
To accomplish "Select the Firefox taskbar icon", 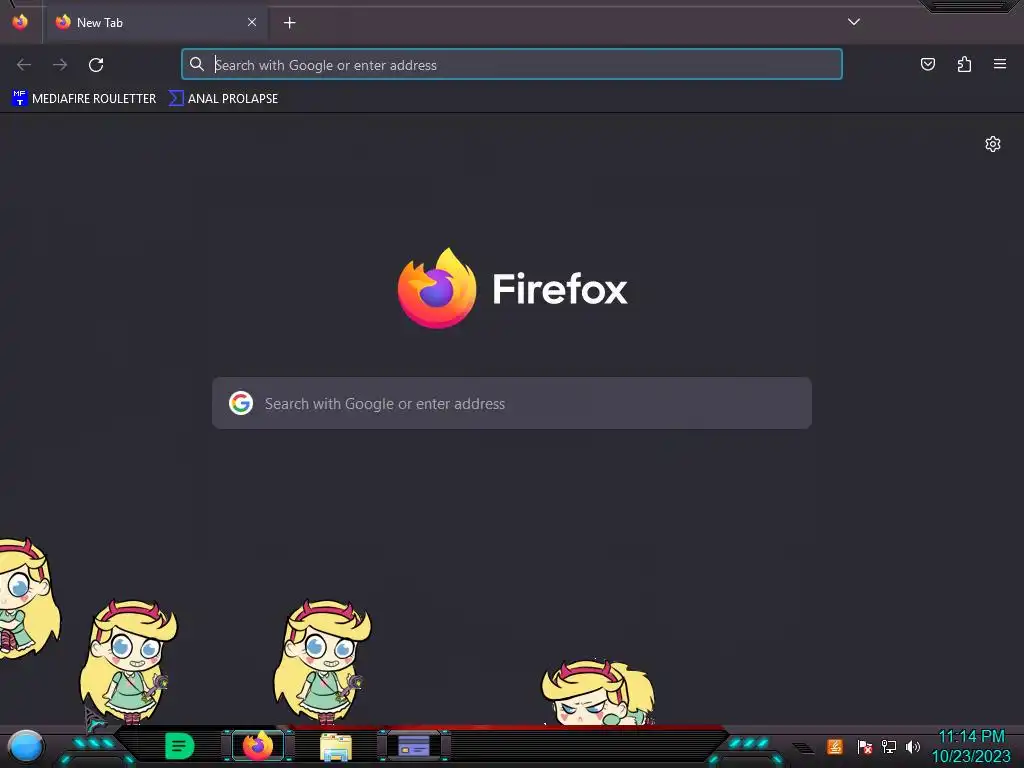I will click(x=258, y=746).
